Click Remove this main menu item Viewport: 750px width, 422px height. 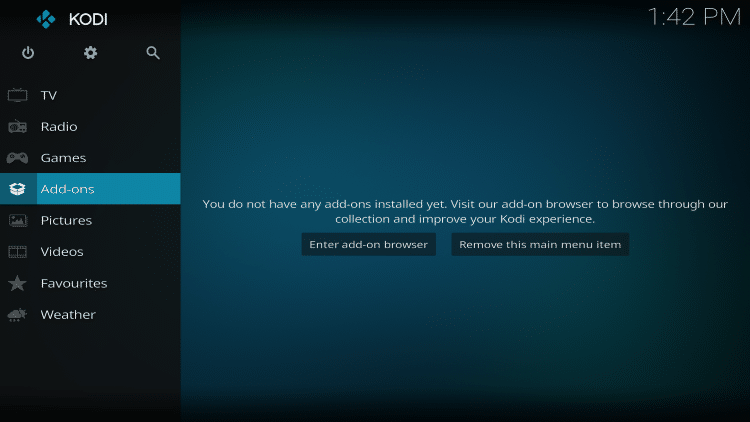coord(540,244)
